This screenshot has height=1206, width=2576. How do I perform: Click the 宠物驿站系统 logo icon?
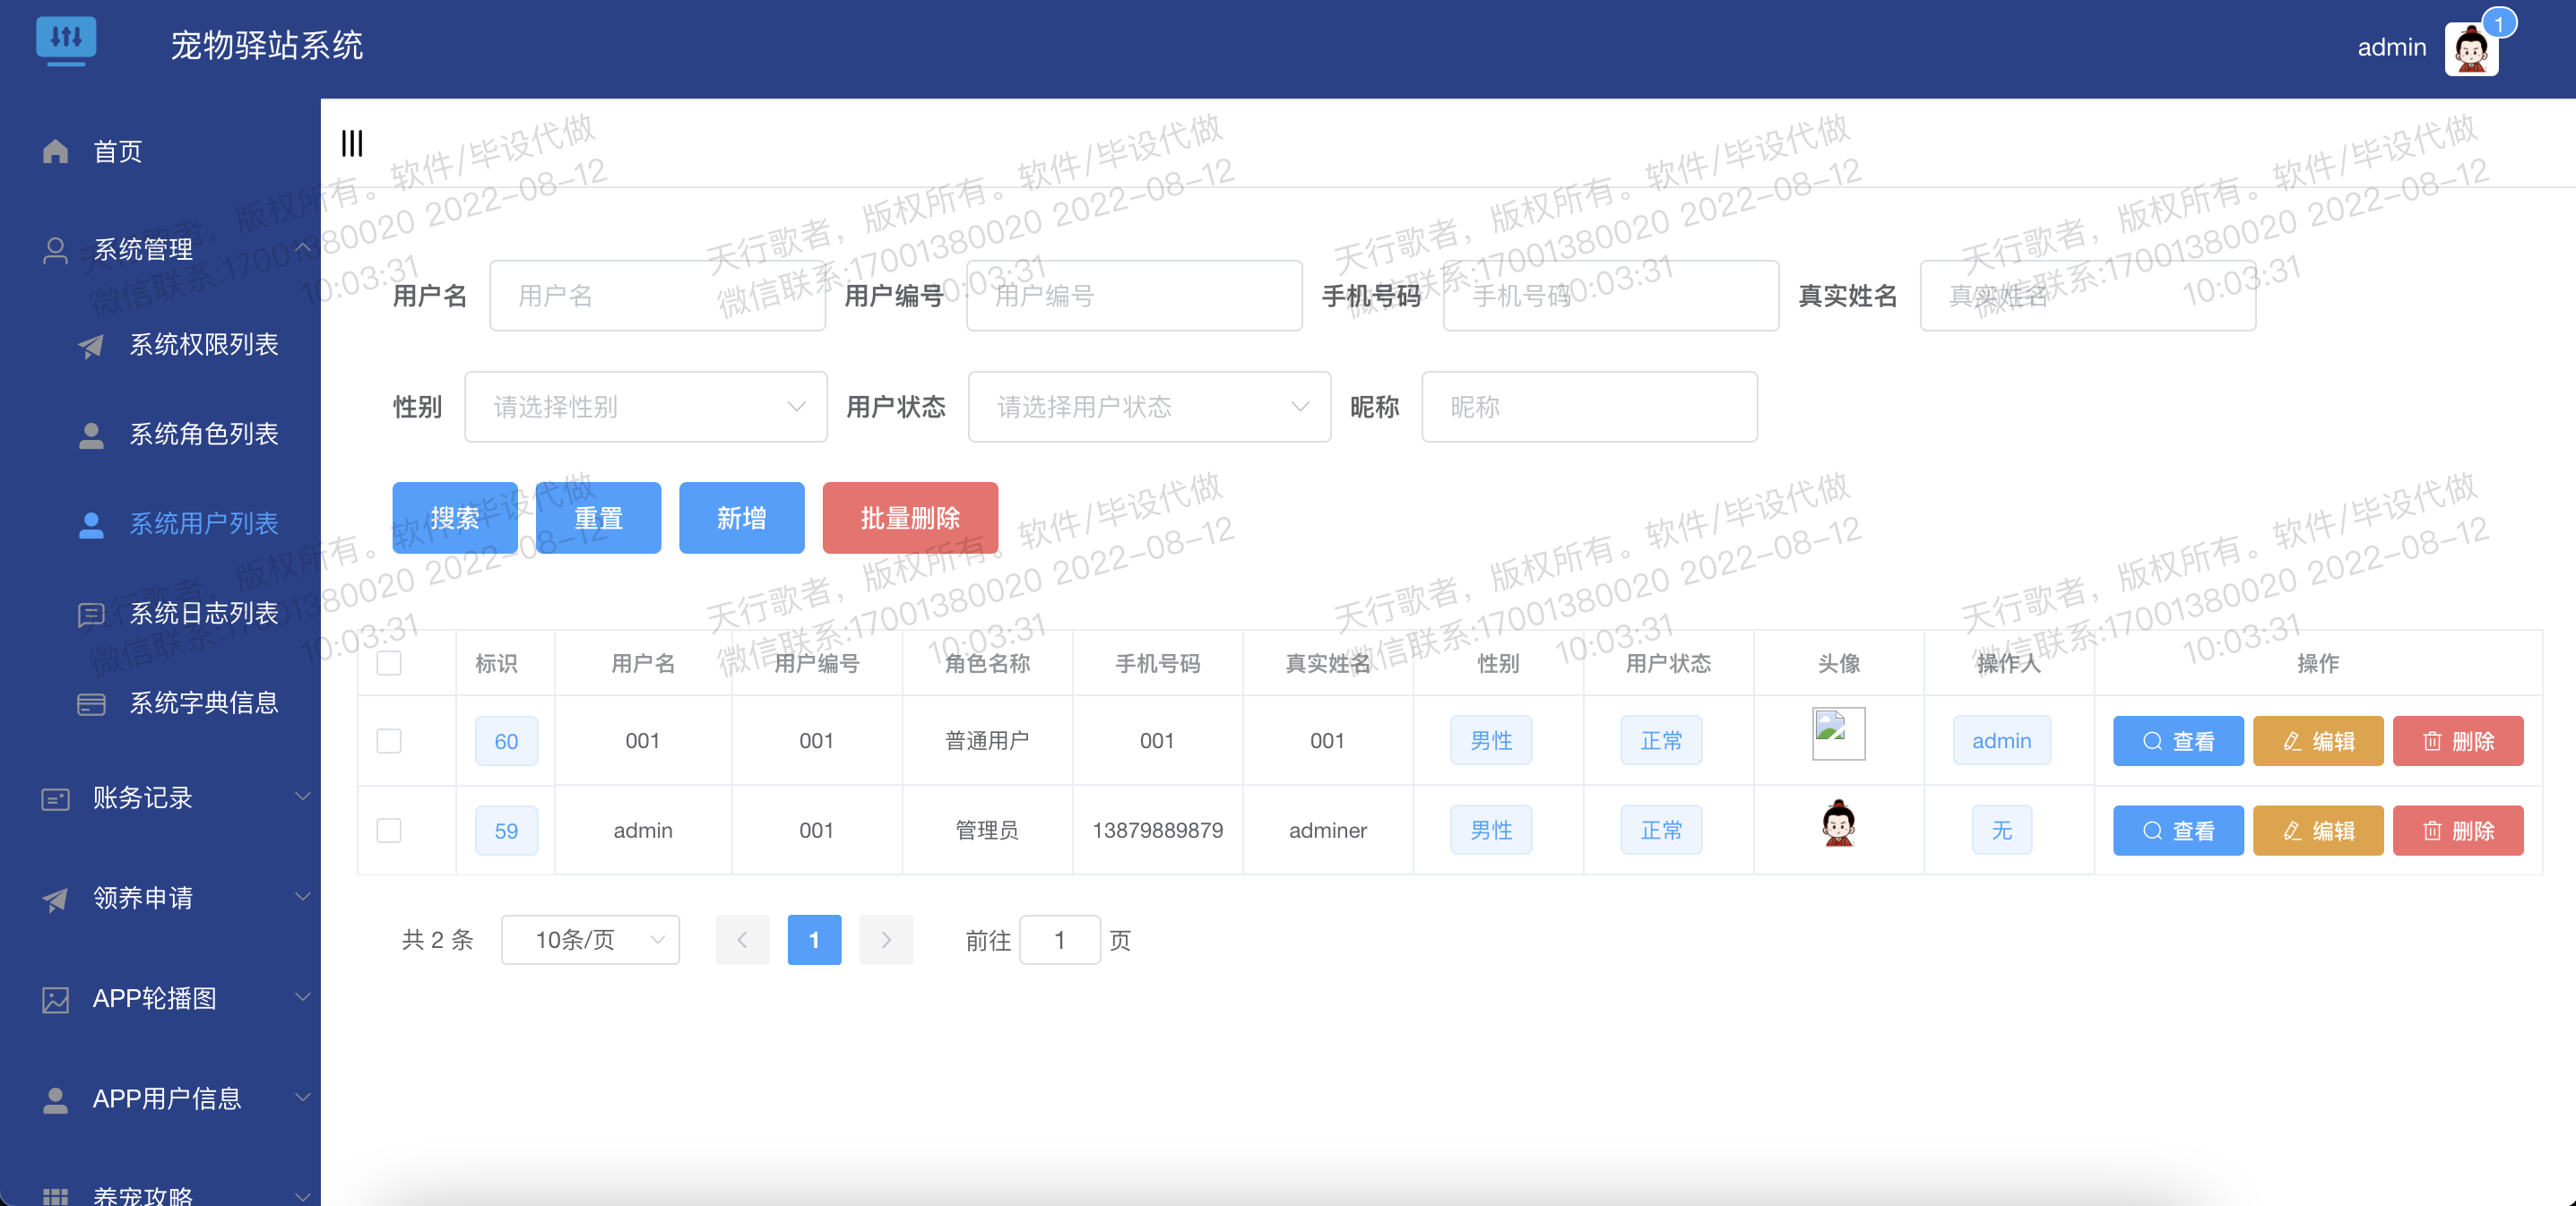click(x=66, y=41)
